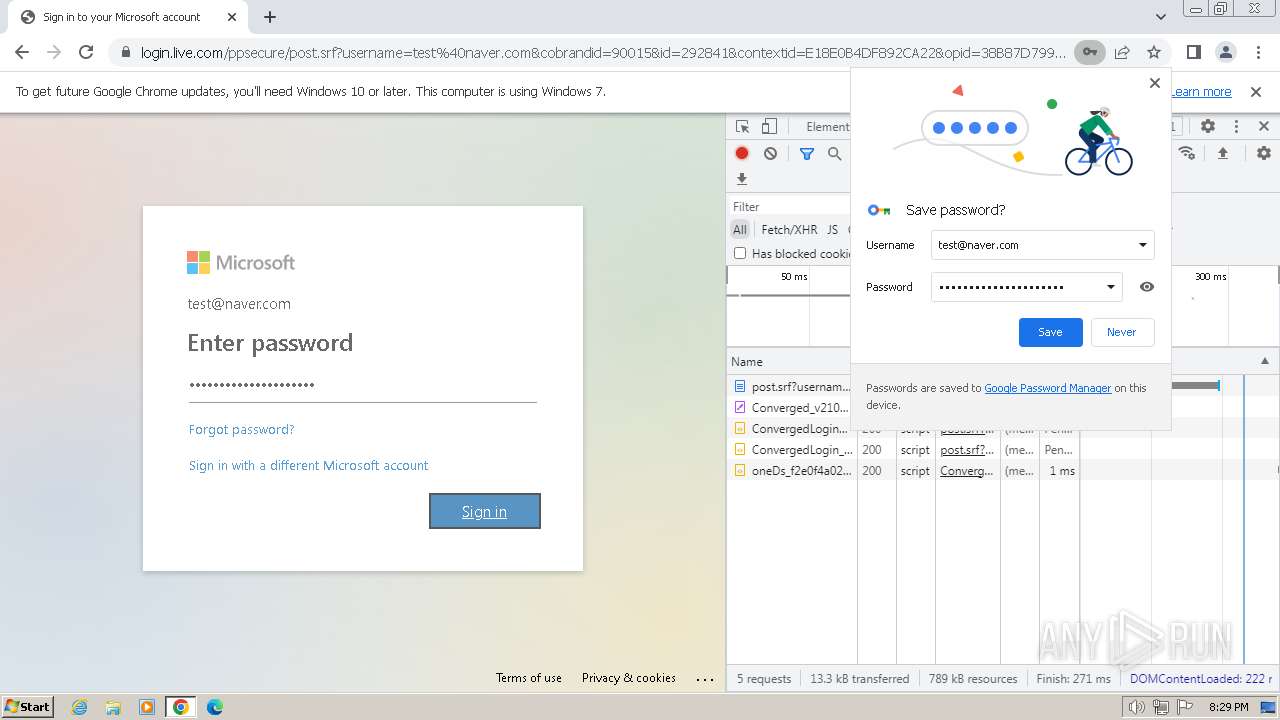Screen dimensions: 1280x720
Task: Open Chrome side panel icon
Action: (1193, 52)
